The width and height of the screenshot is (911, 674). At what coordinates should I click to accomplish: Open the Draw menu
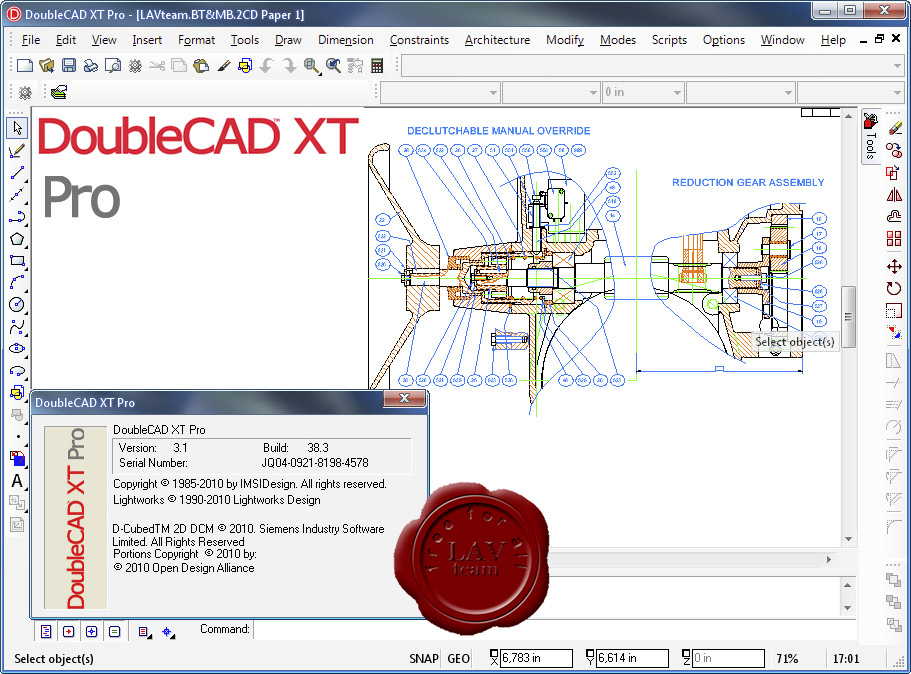288,40
